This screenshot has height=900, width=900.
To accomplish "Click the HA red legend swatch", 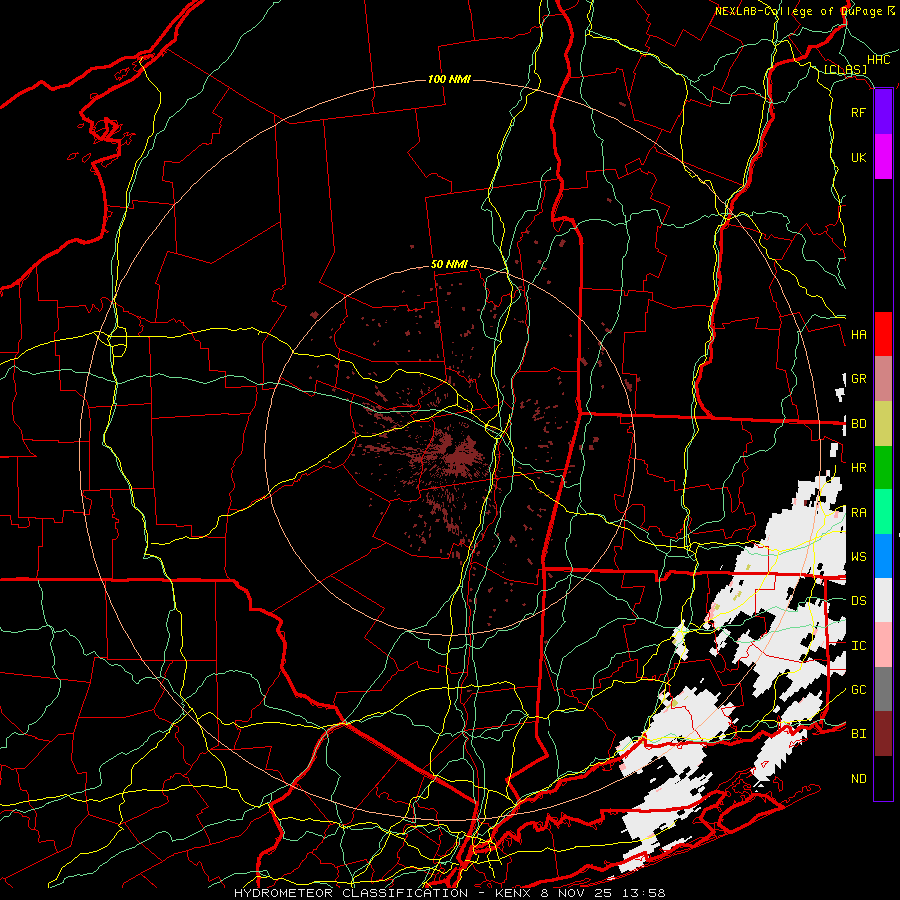I will point(883,334).
